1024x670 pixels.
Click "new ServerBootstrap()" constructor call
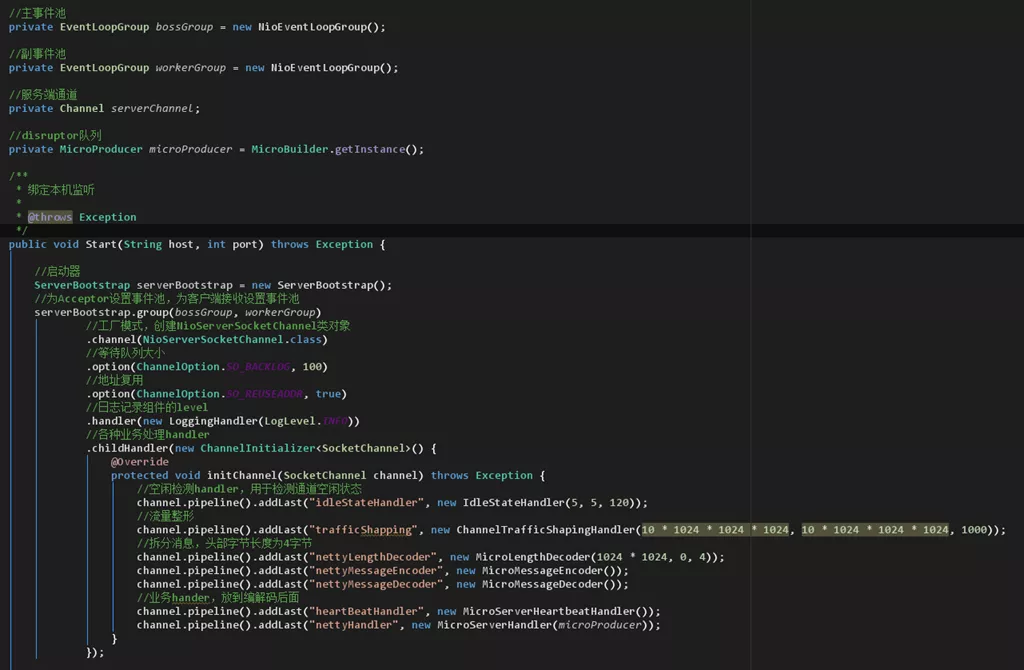click(319, 285)
